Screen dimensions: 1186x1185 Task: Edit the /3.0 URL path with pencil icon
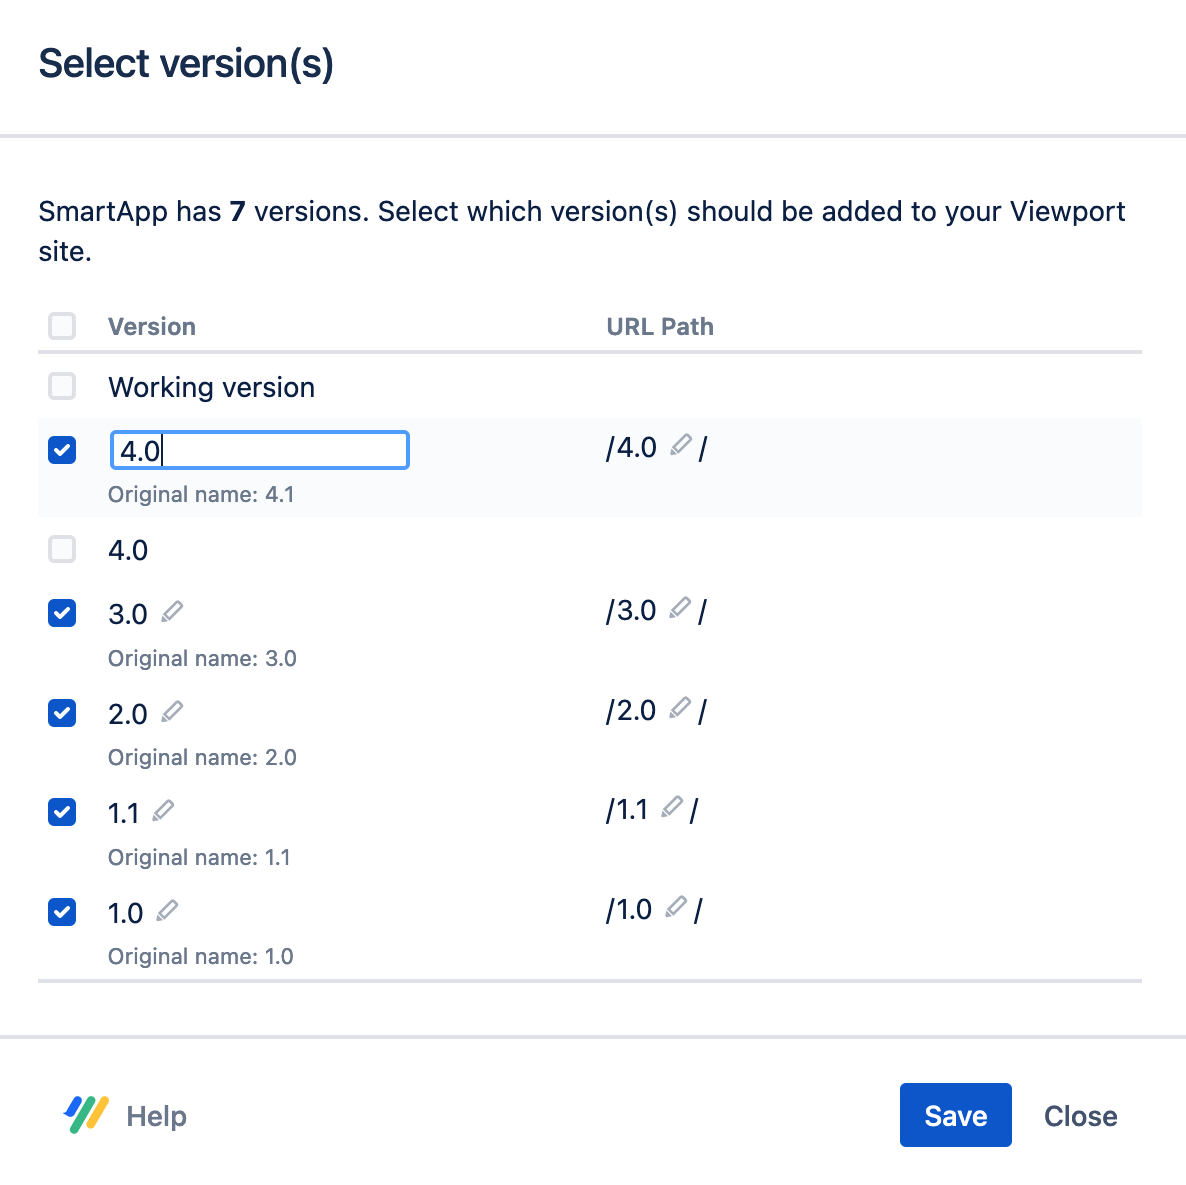(x=680, y=608)
